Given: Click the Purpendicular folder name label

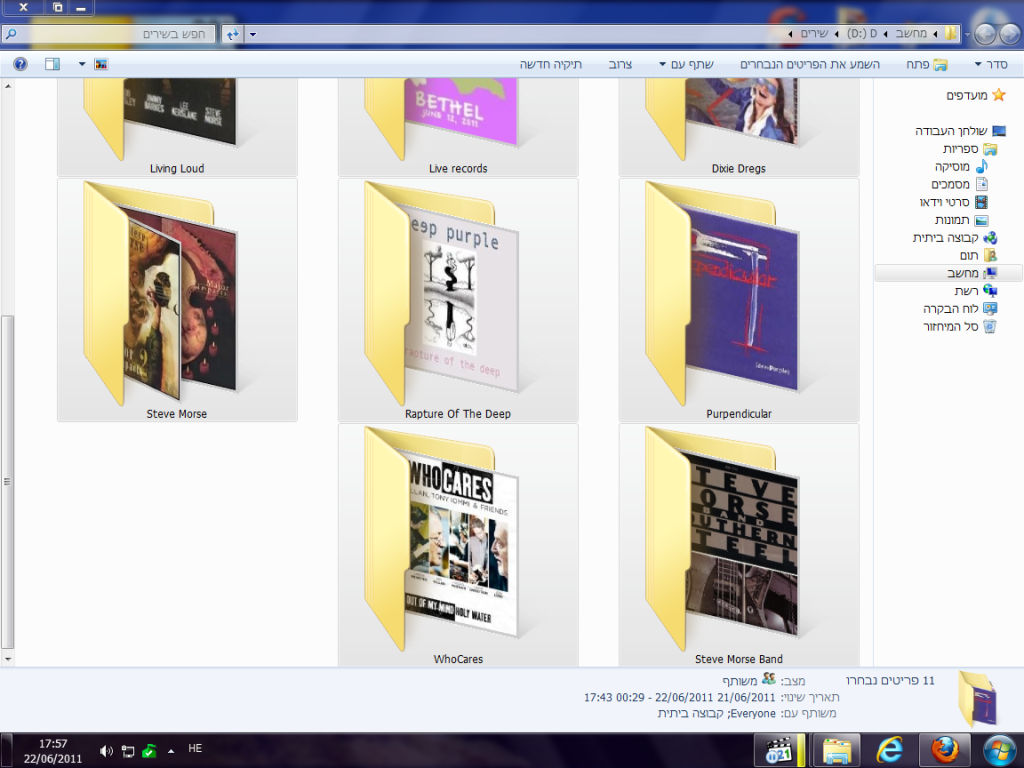Looking at the screenshot, I should click(x=739, y=414).
